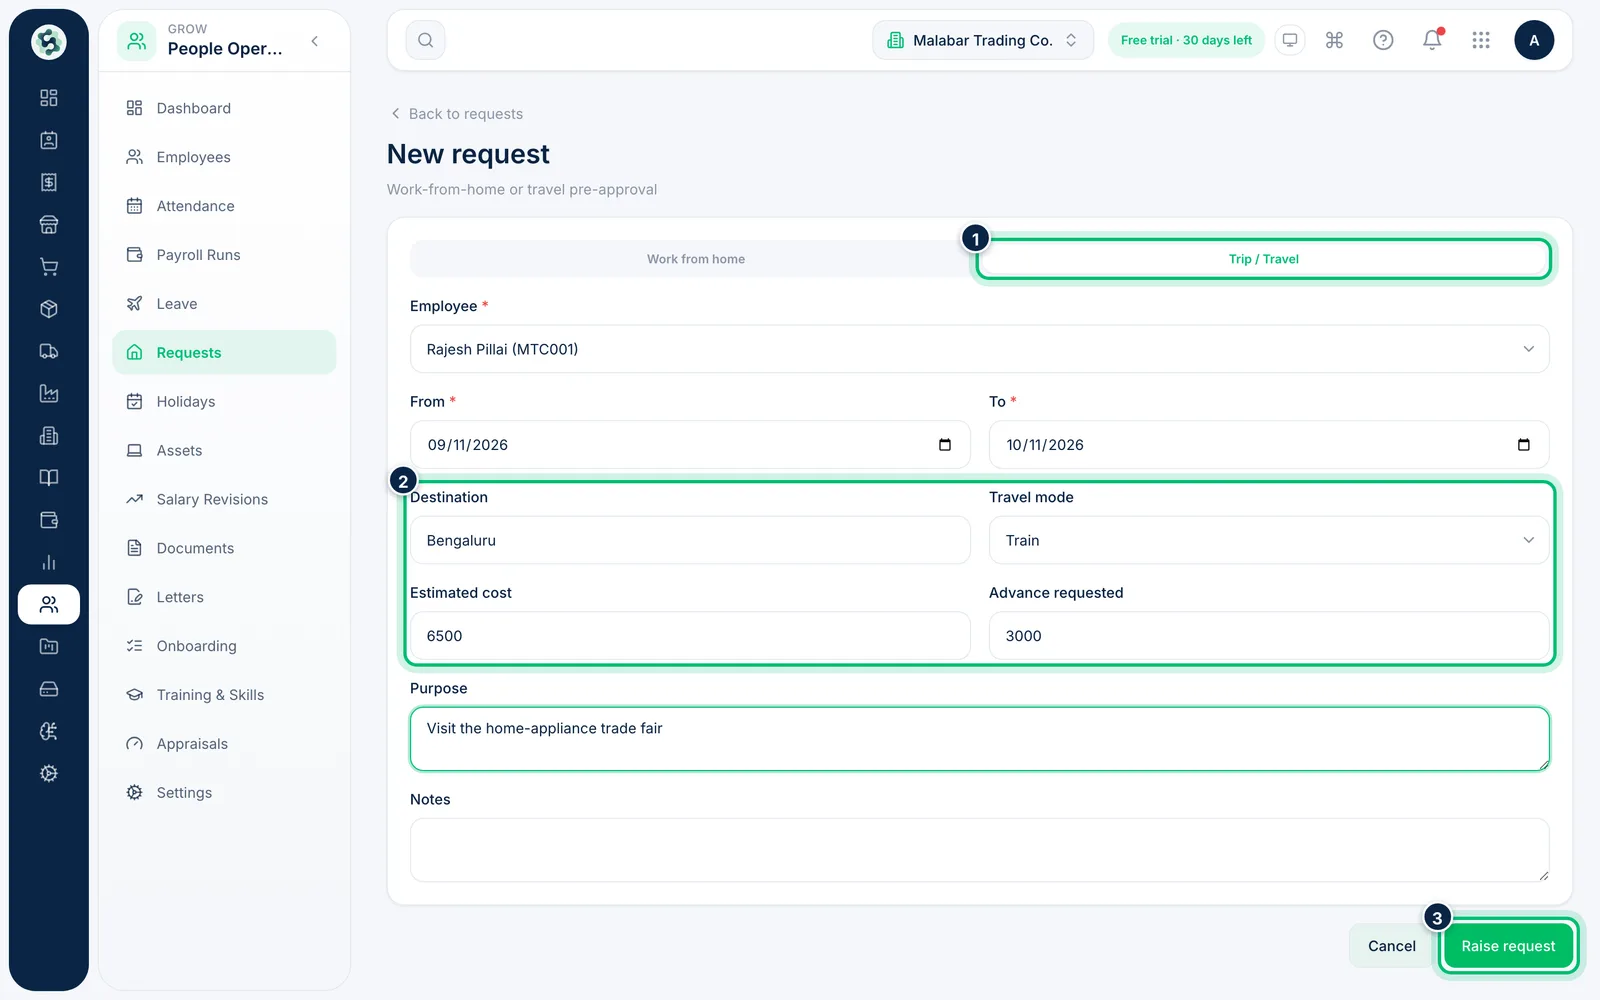The width and height of the screenshot is (1600, 1000).
Task: Open Letters in sidebar
Action: (224, 598)
